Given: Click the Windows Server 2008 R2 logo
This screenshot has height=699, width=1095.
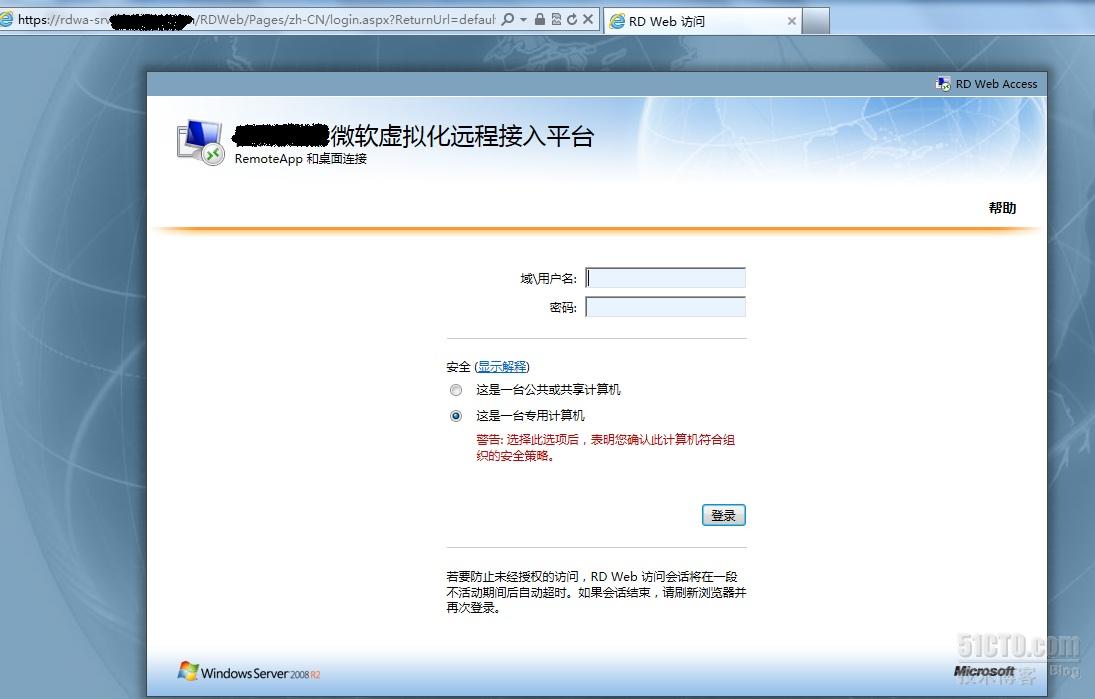Looking at the screenshot, I should pyautogui.click(x=249, y=672).
